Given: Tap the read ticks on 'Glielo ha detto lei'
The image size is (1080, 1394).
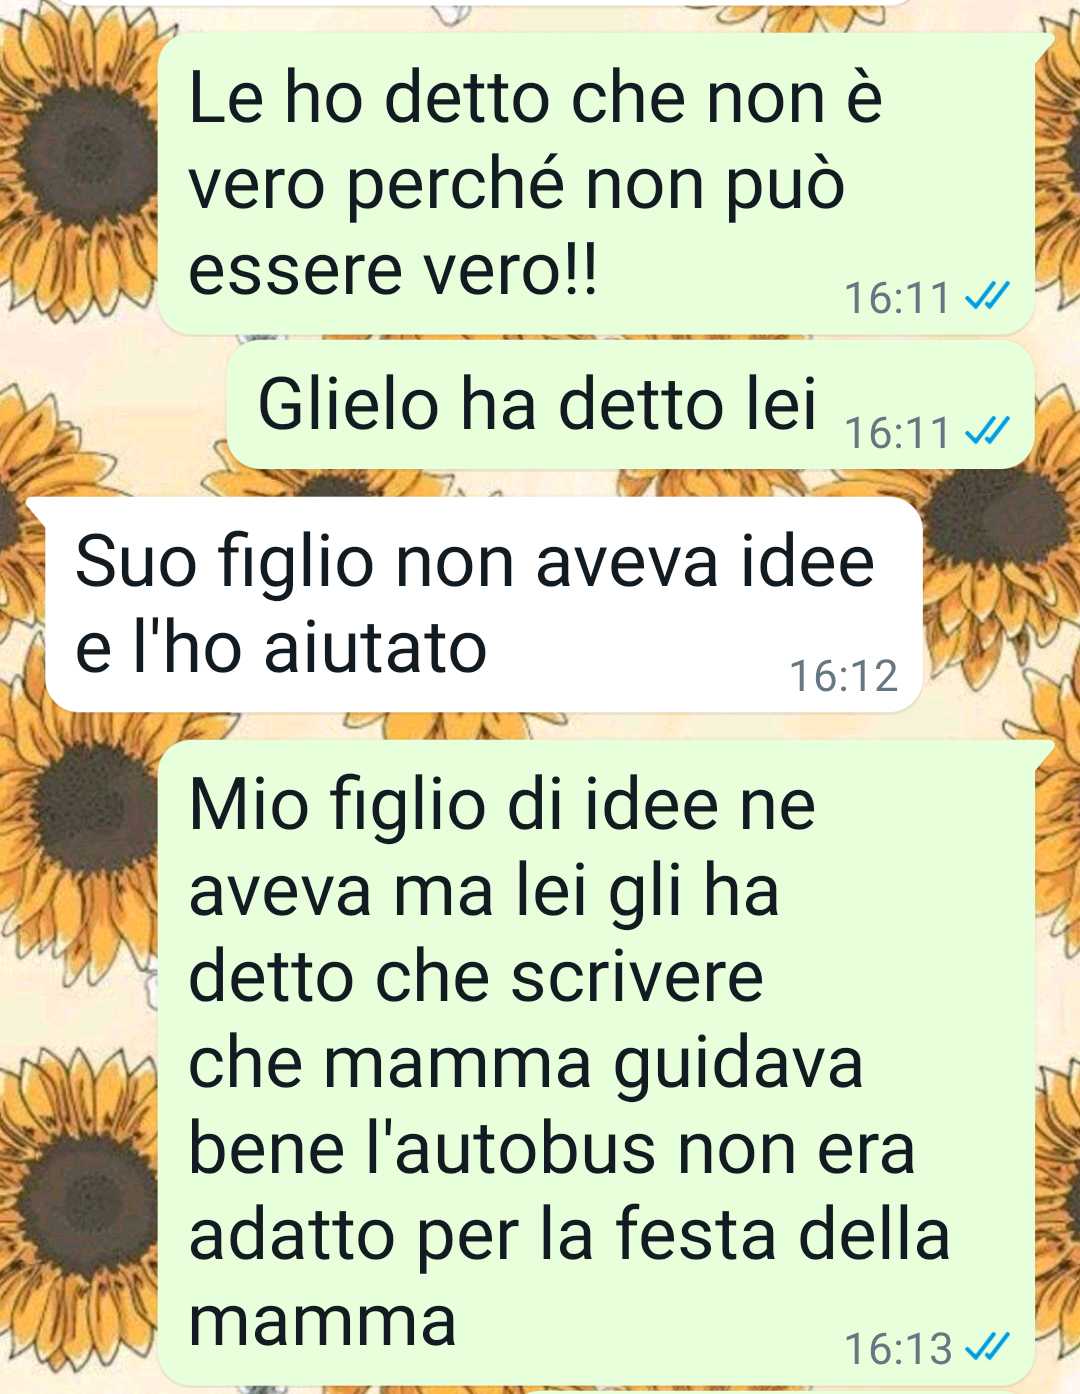Looking at the screenshot, I should 987,431.
